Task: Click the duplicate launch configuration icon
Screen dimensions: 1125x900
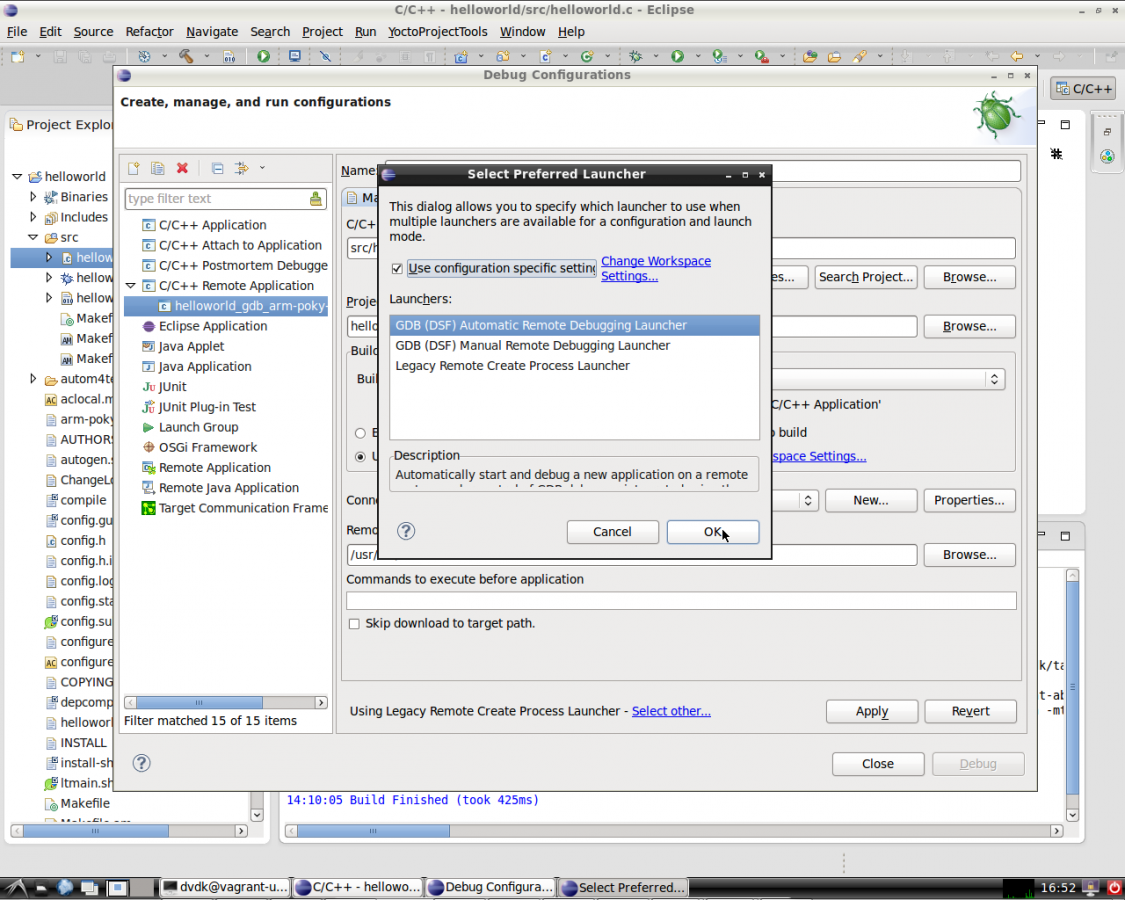Action: [x=157, y=168]
